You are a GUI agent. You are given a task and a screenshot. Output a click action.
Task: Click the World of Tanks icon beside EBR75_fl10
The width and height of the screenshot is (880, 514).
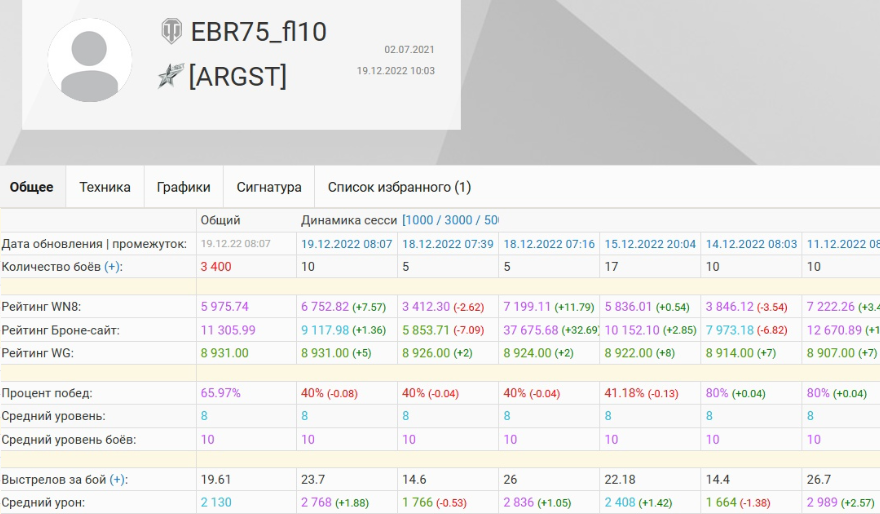[x=172, y=32]
